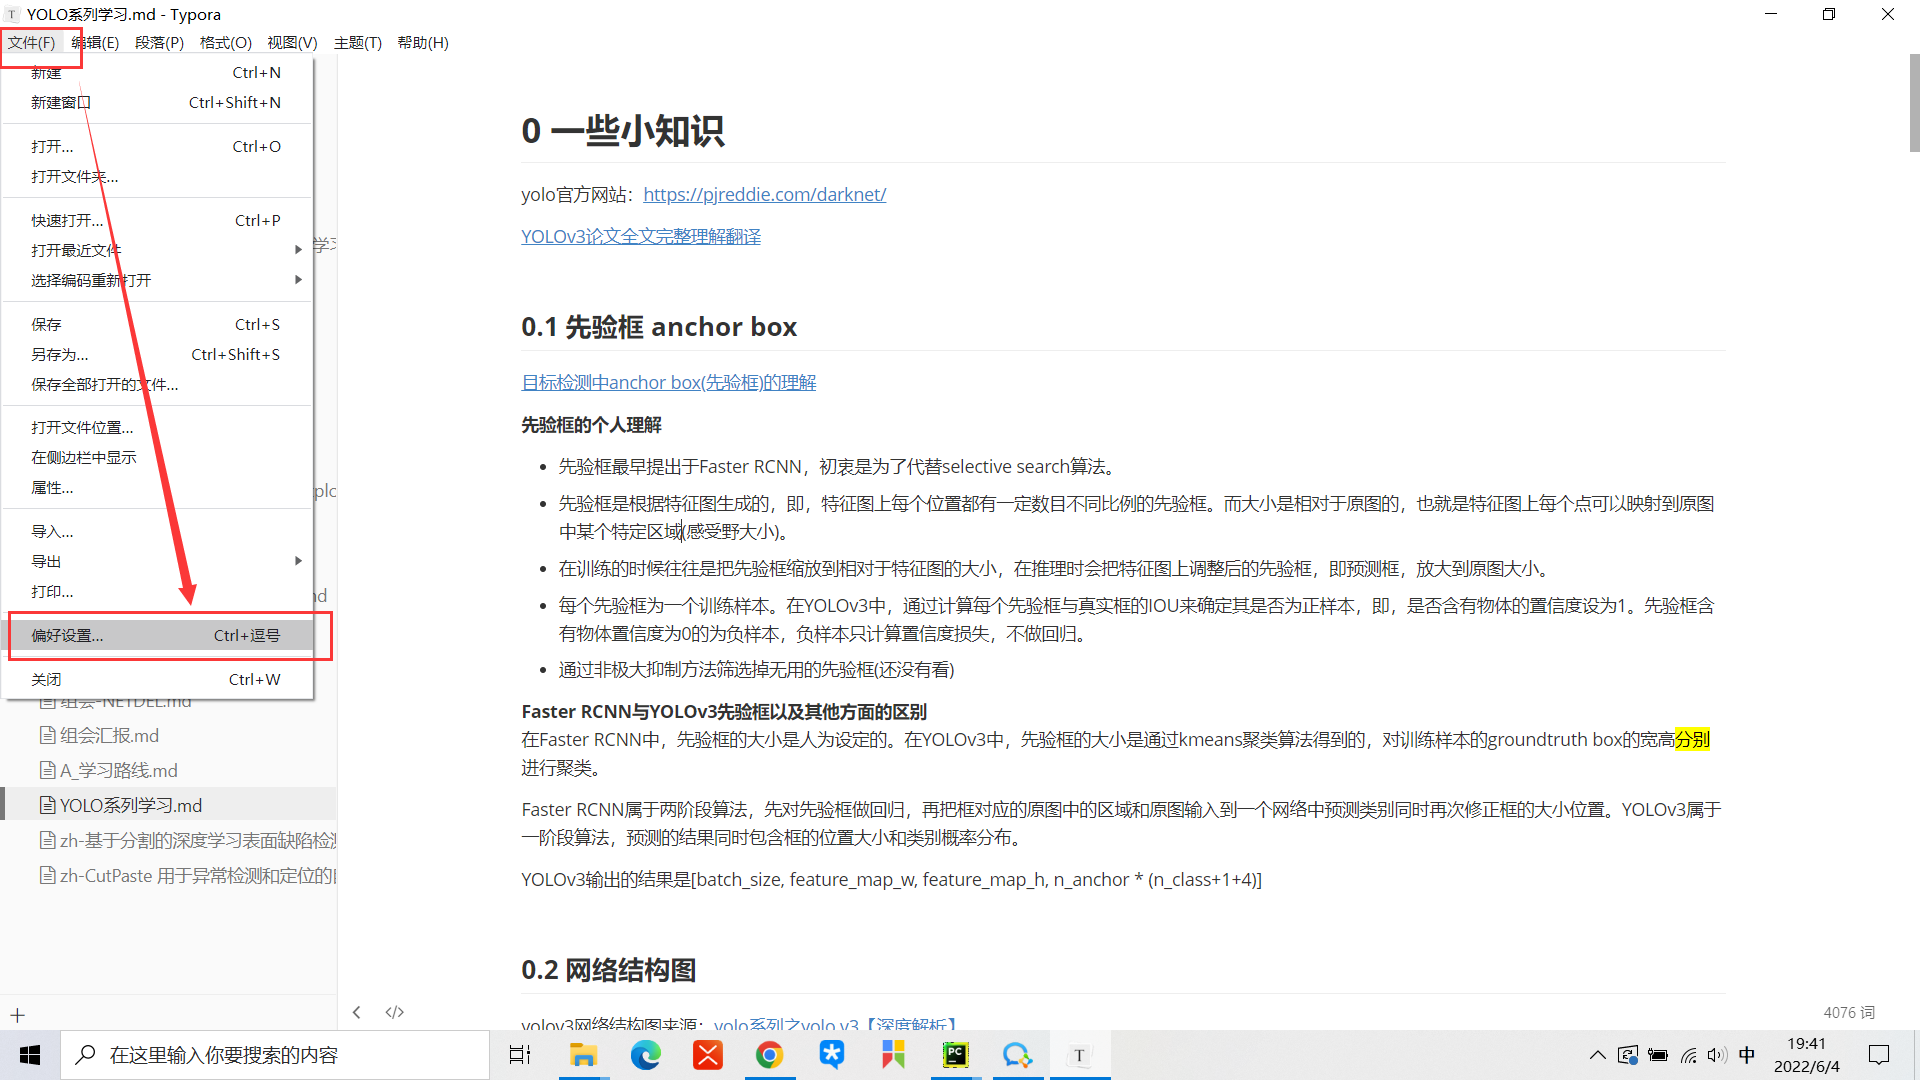Image resolution: width=1920 pixels, height=1080 pixels.
Task: Open the YOLOv3论文全文完整理解翻译 link
Action: (641, 236)
